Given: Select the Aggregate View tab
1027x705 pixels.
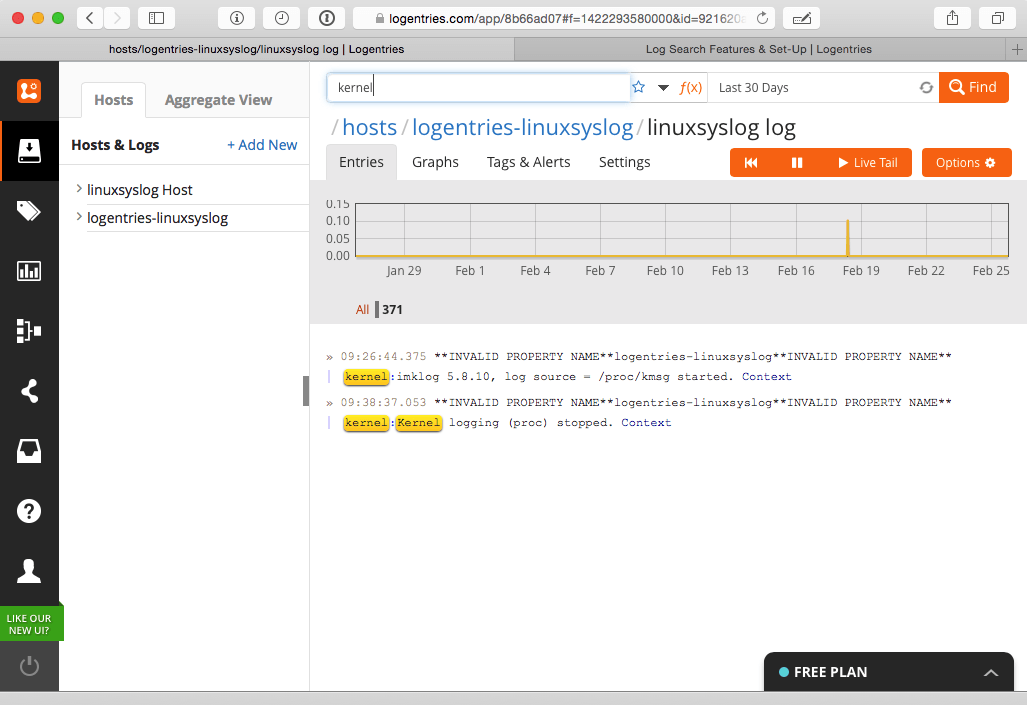Looking at the screenshot, I should coord(218,100).
